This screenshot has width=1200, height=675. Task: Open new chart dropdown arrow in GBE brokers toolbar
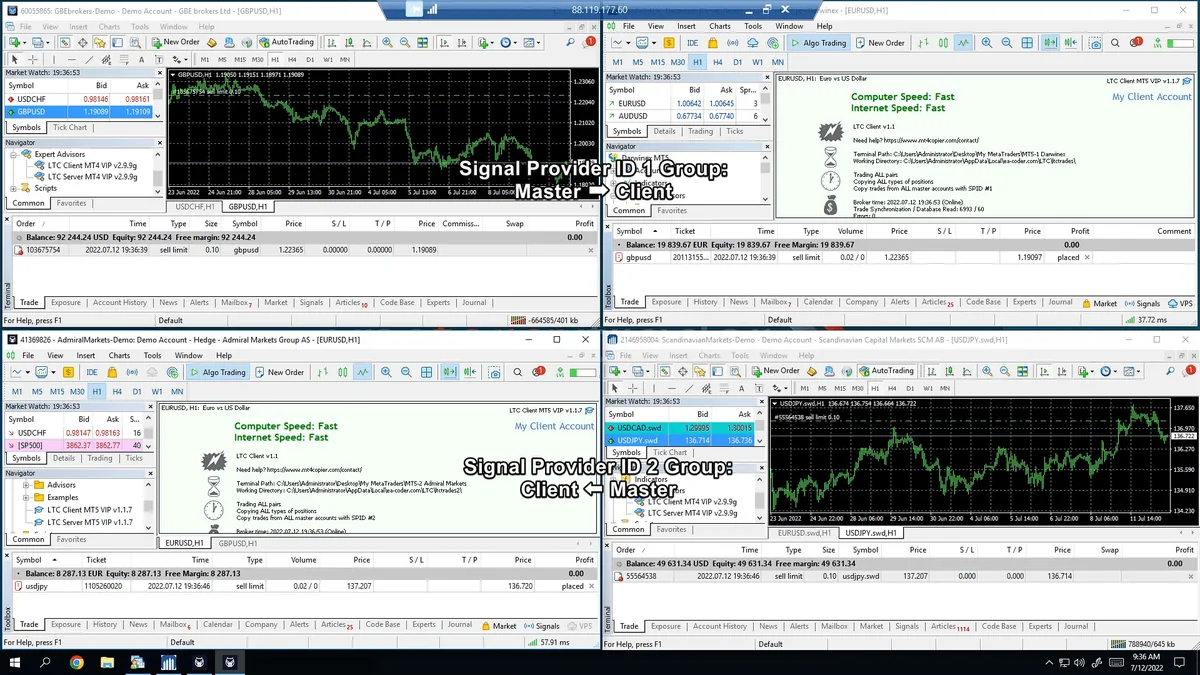[23, 42]
